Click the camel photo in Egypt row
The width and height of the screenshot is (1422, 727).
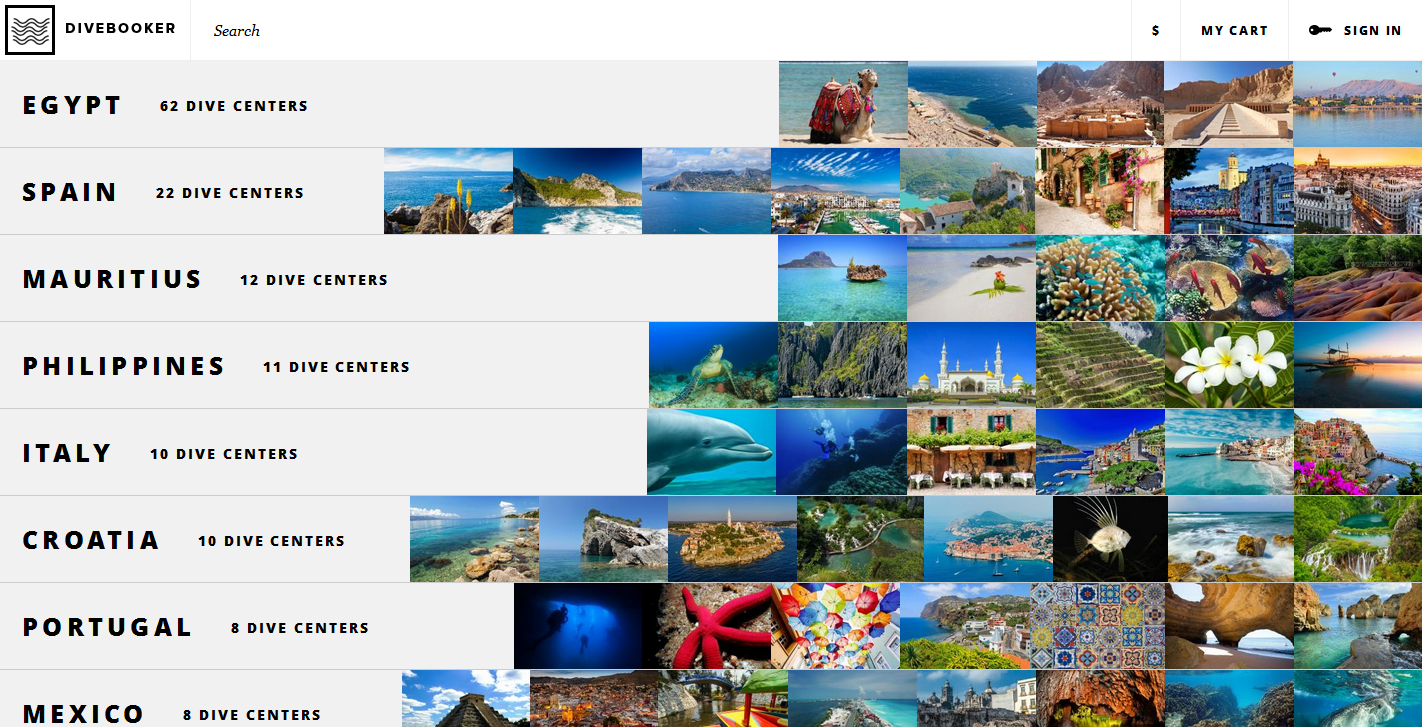click(843, 104)
